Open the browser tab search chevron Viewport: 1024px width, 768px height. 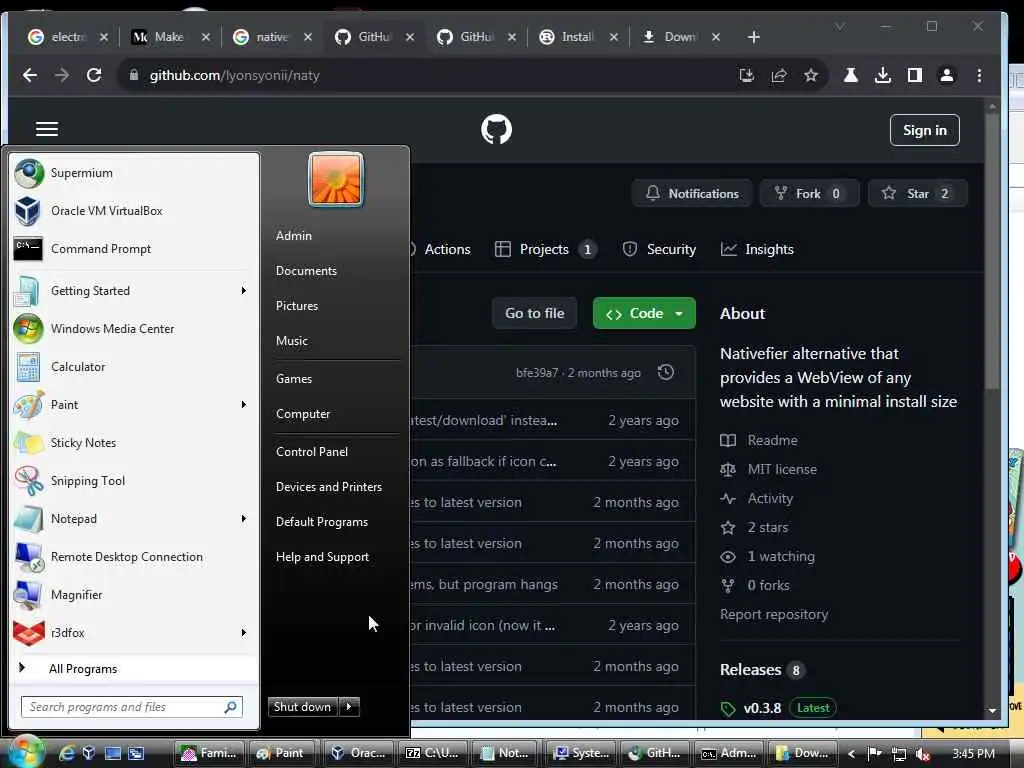[x=840, y=27]
